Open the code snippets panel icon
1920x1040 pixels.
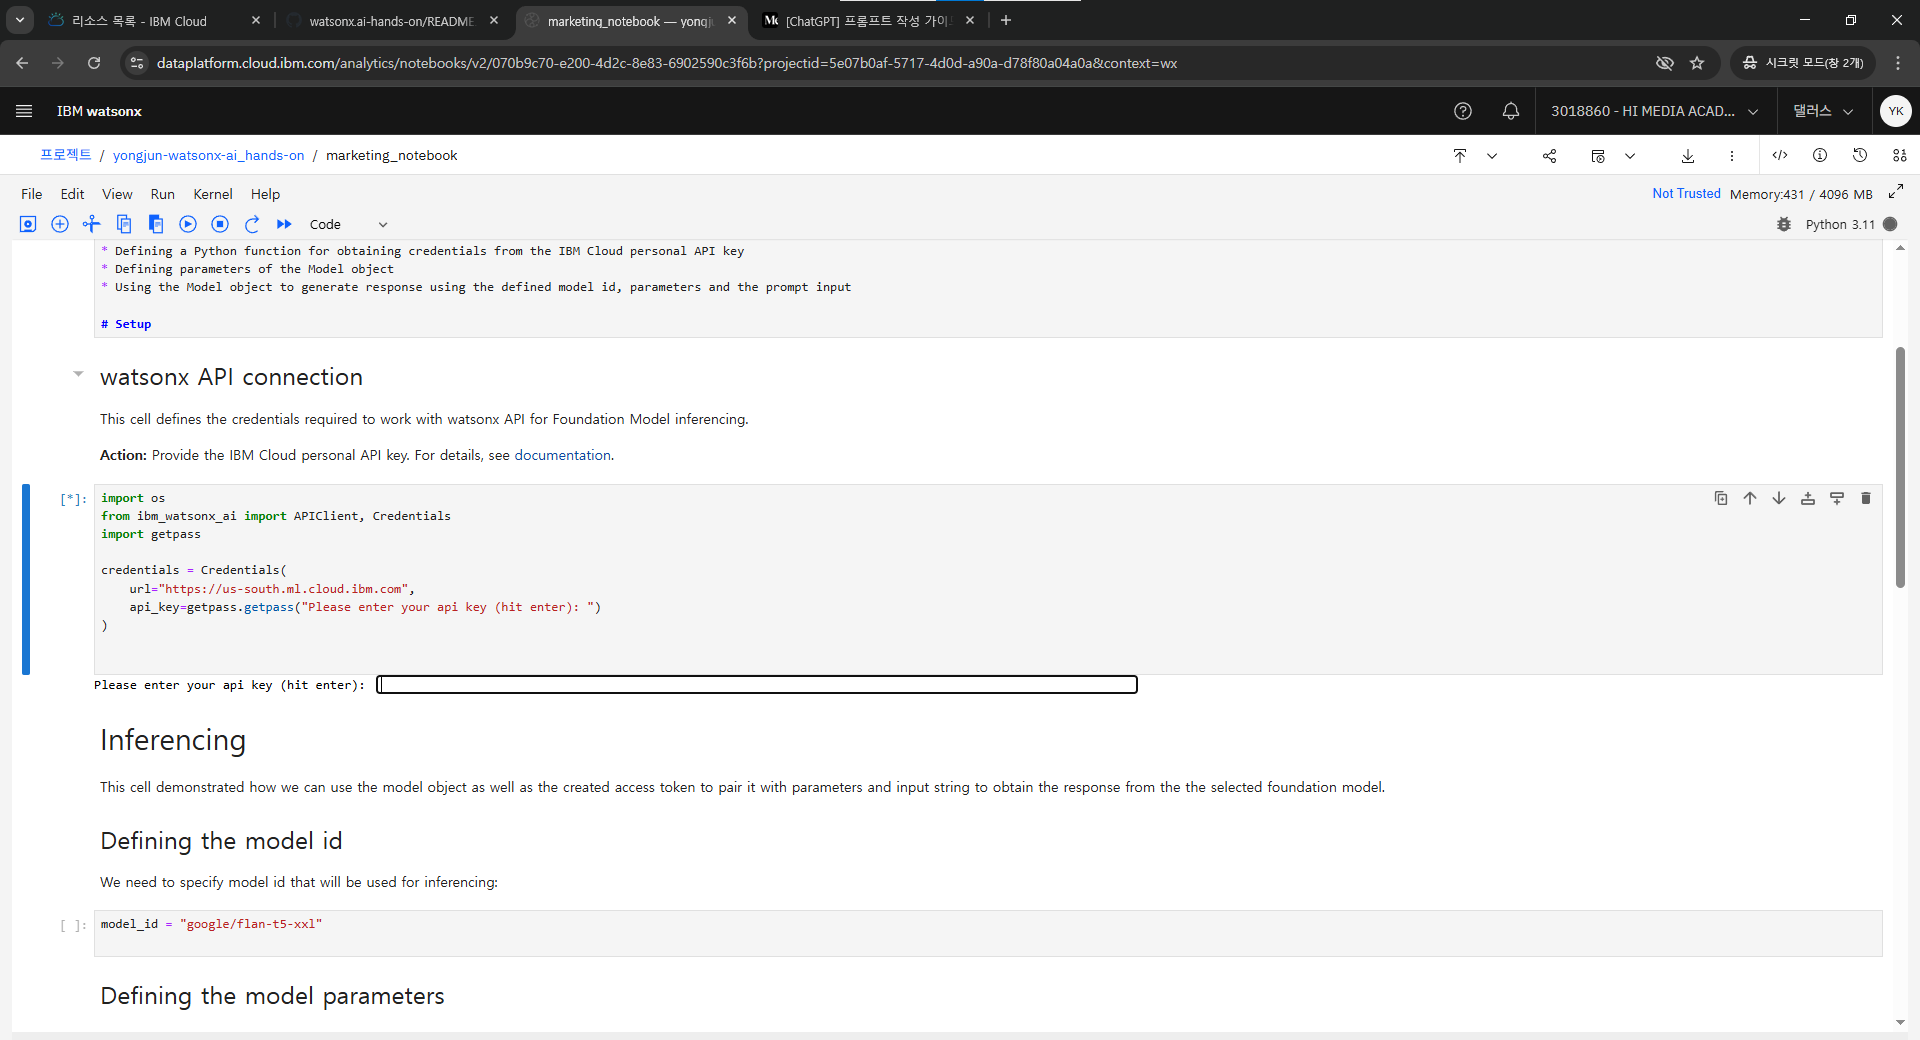(1780, 155)
